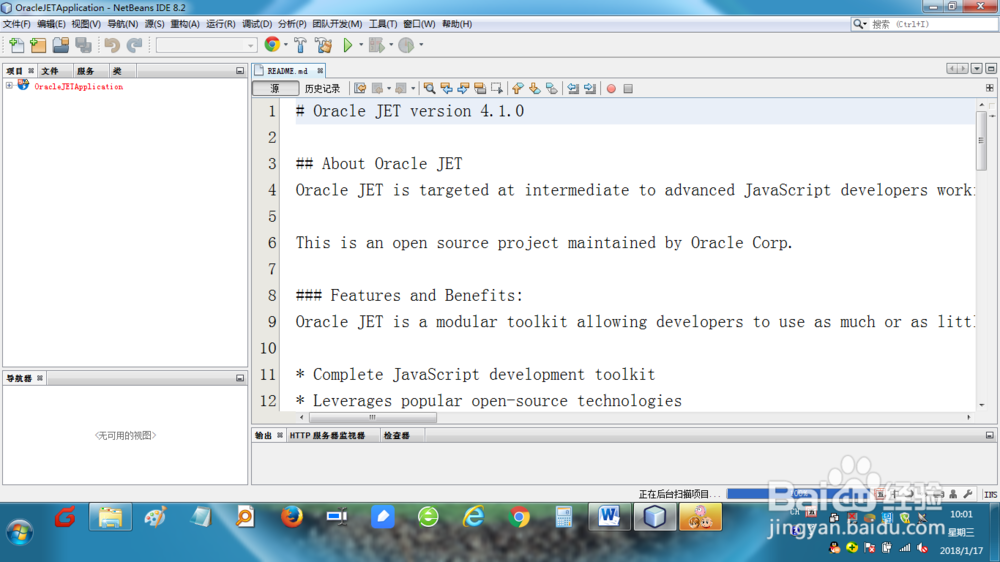Viewport: 1000px width, 562px height.
Task: Click the Clean and Build icon
Action: coord(324,45)
